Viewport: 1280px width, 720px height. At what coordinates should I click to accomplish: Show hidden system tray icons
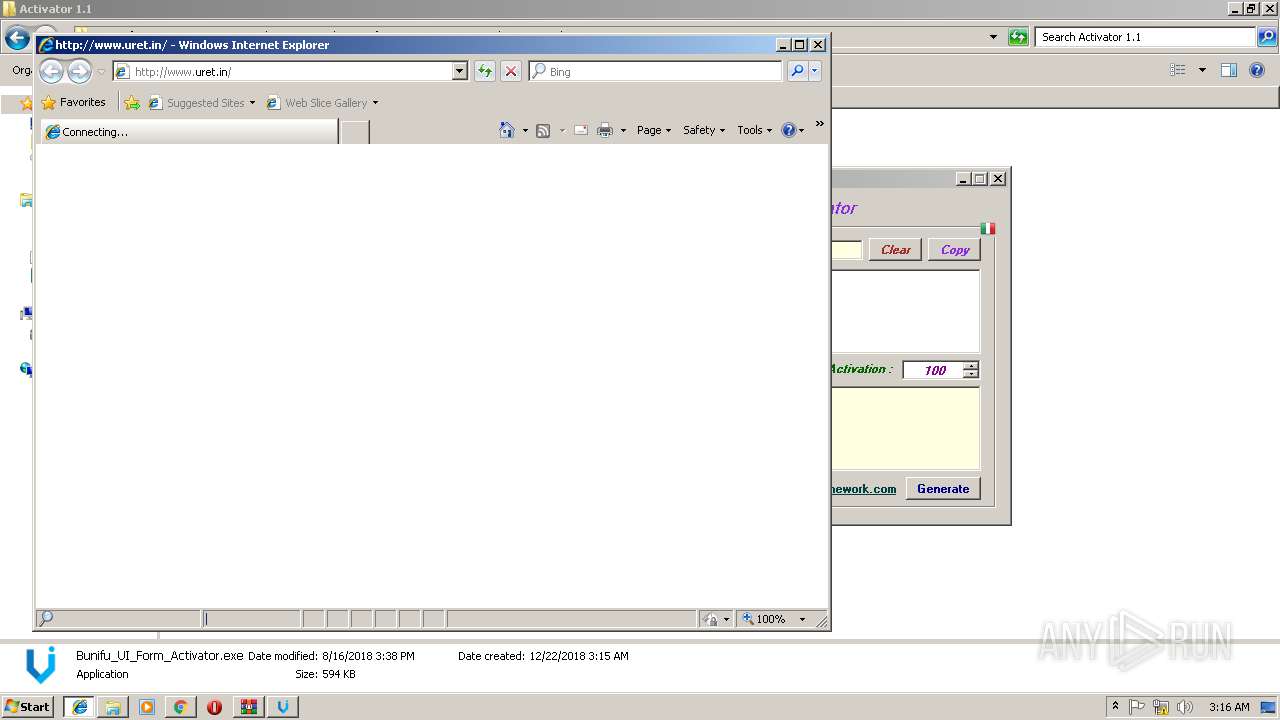pyautogui.click(x=1115, y=707)
